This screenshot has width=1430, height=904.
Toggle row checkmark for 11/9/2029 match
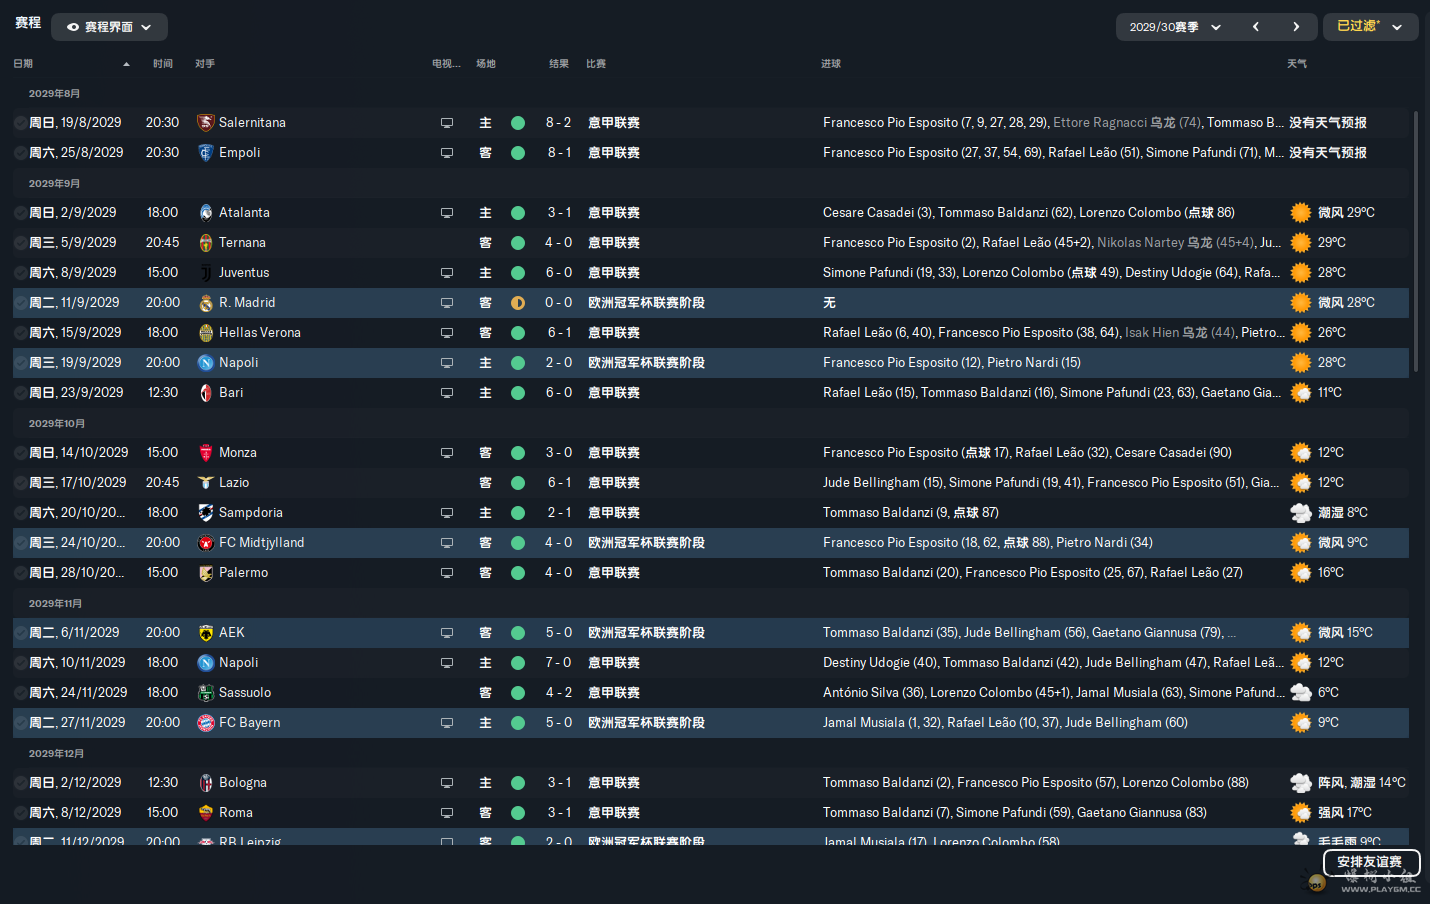tap(21, 303)
